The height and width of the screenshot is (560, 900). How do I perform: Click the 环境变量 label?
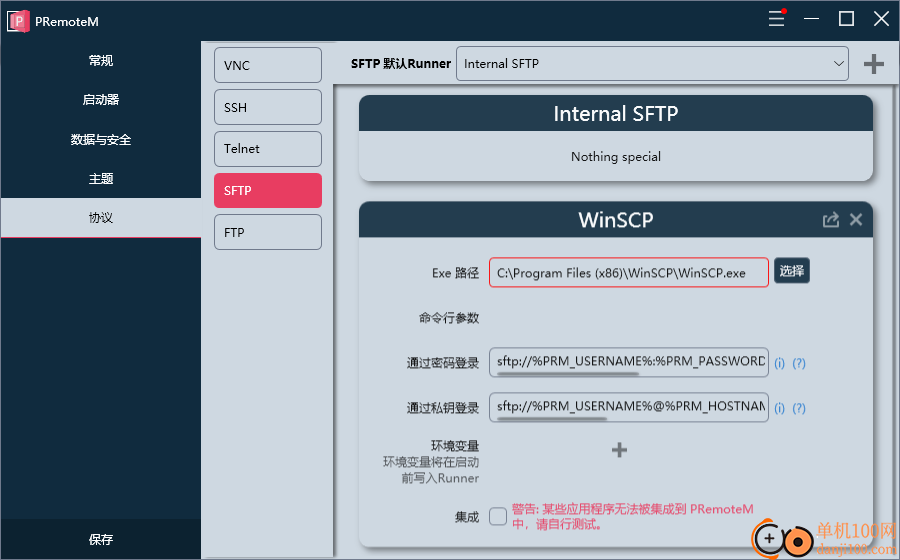tap(455, 446)
